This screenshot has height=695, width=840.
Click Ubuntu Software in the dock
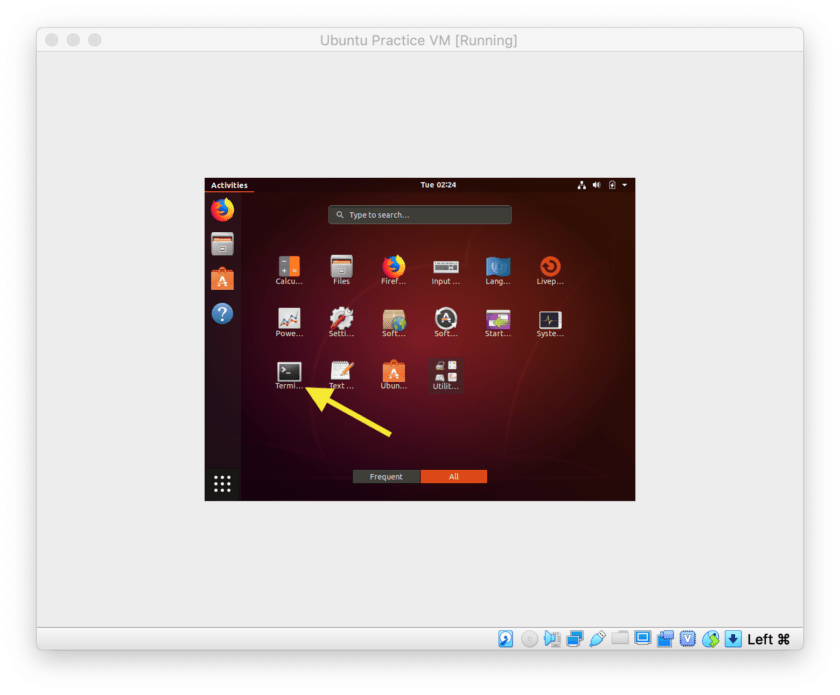(x=222, y=279)
